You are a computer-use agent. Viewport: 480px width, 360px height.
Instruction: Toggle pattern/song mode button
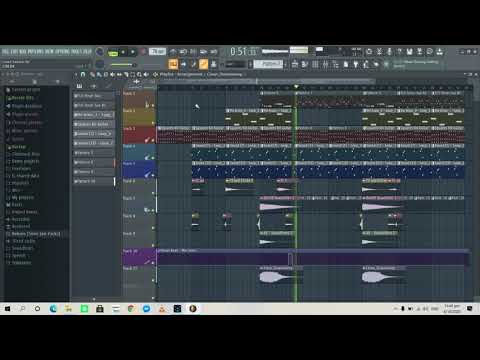tap(113, 53)
